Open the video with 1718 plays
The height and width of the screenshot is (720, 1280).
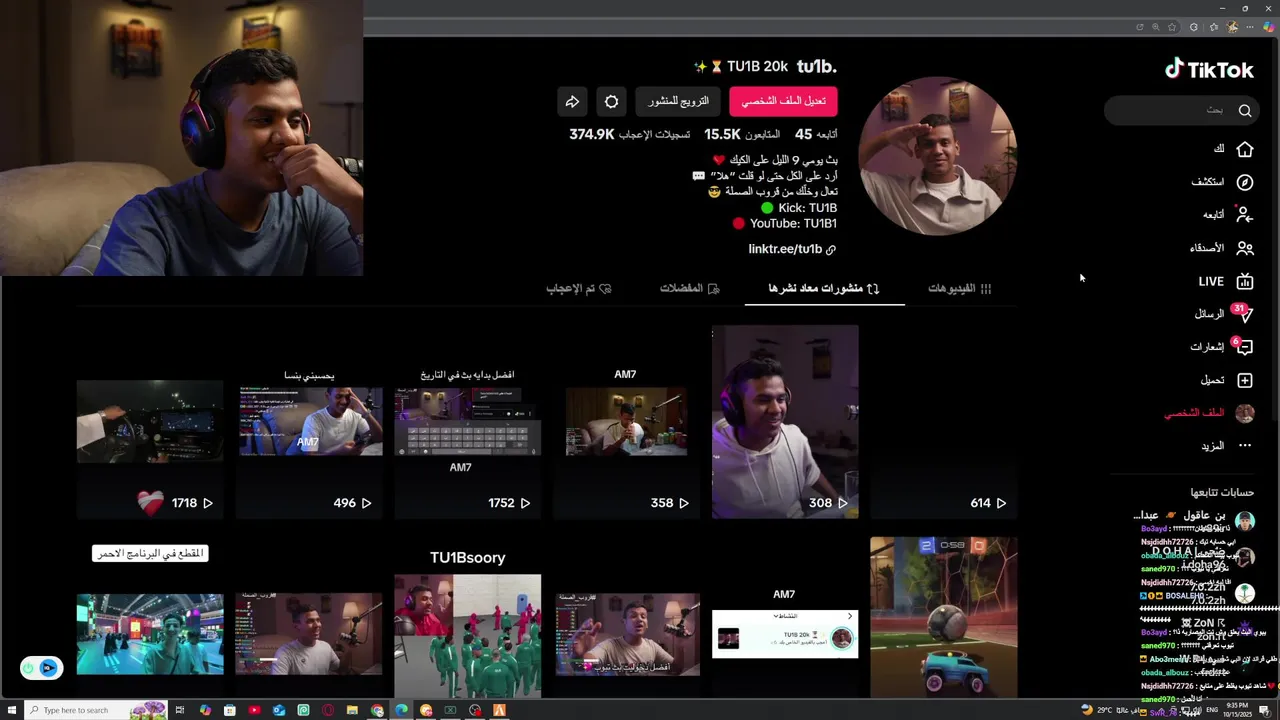pyautogui.click(x=150, y=422)
